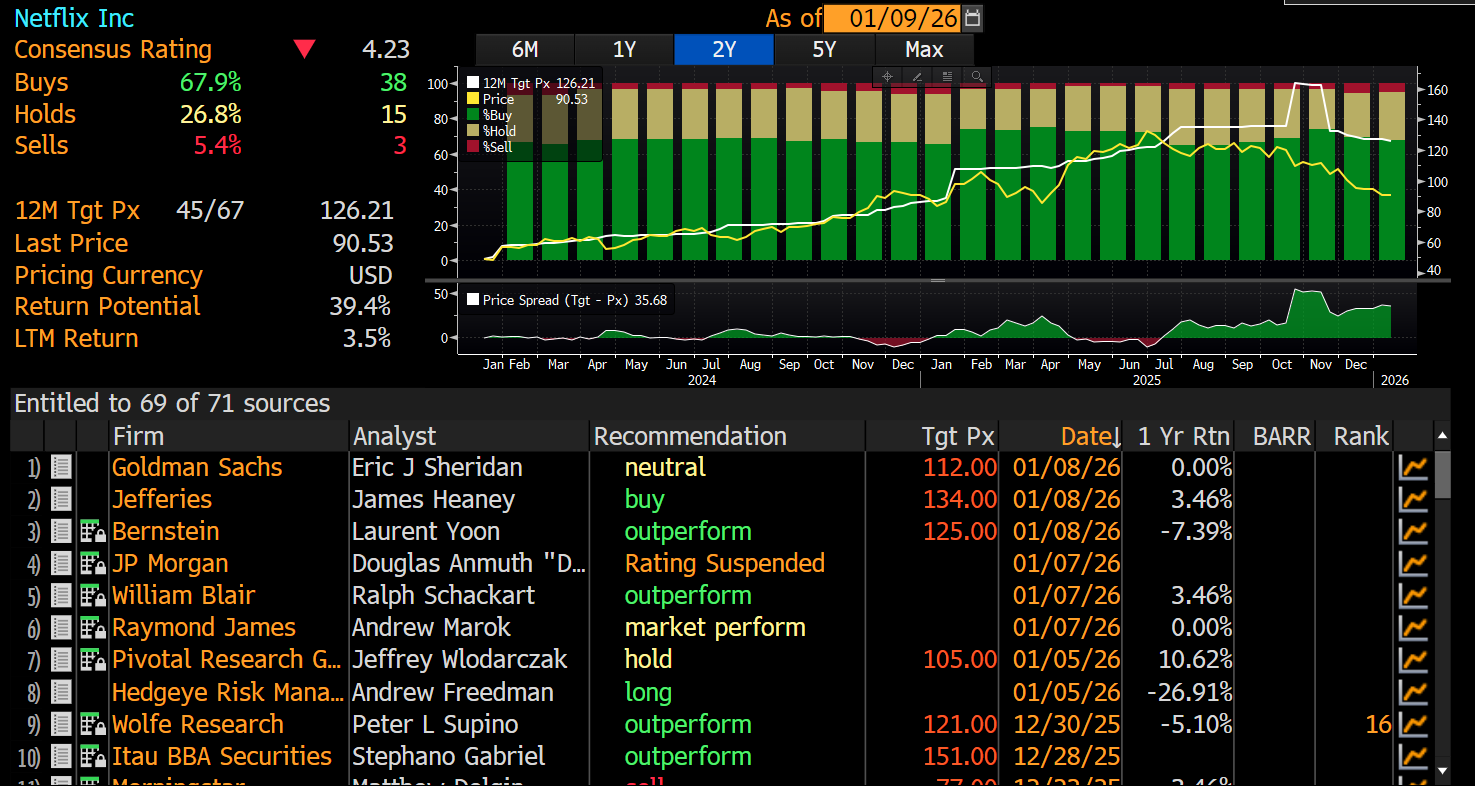Sort by the Tgt Px column header
Image resolution: width=1475 pixels, height=786 pixels.
click(x=957, y=436)
